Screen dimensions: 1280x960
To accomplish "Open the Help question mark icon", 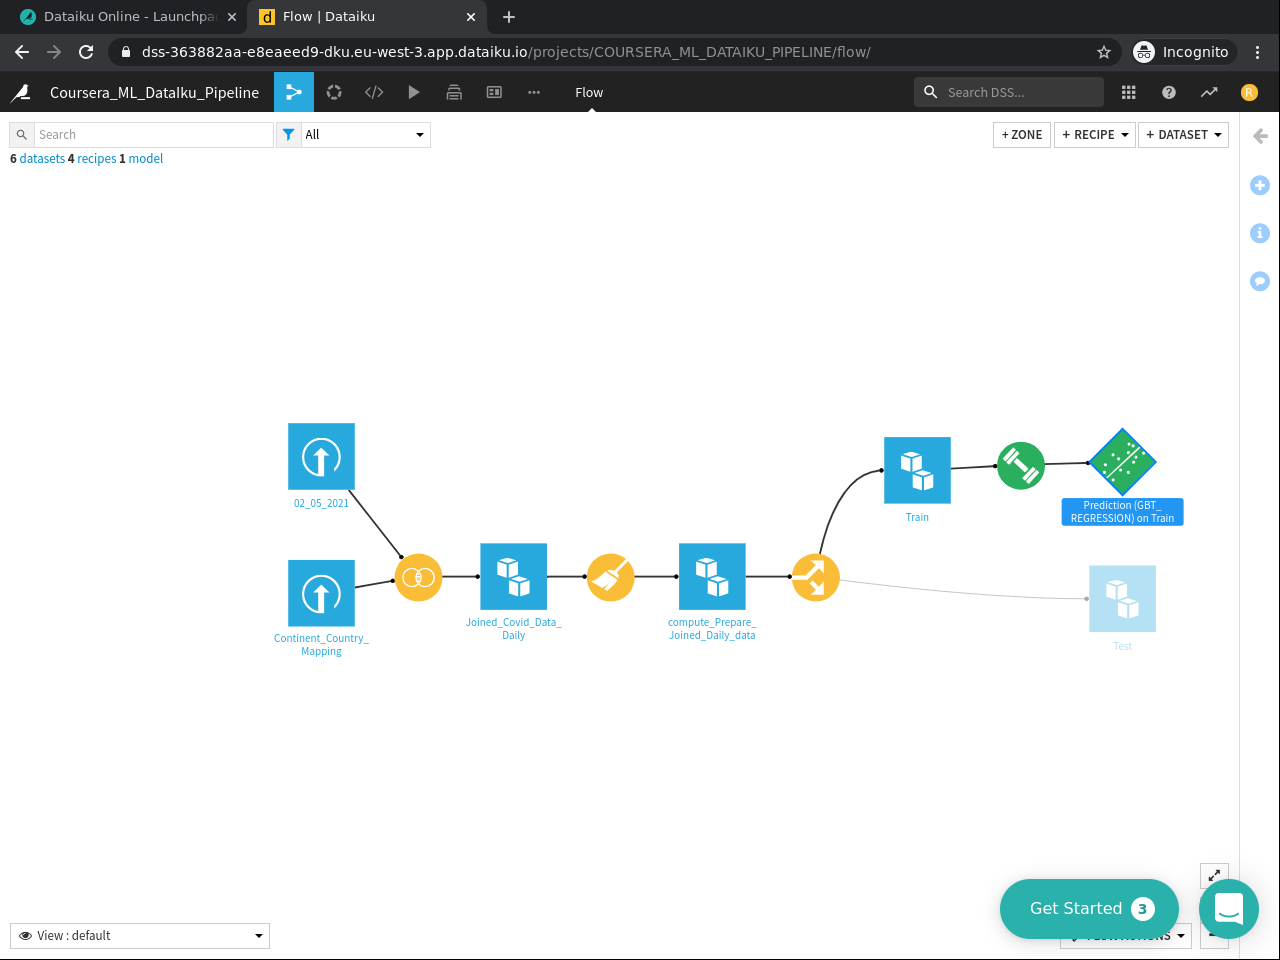I will click(x=1169, y=92).
